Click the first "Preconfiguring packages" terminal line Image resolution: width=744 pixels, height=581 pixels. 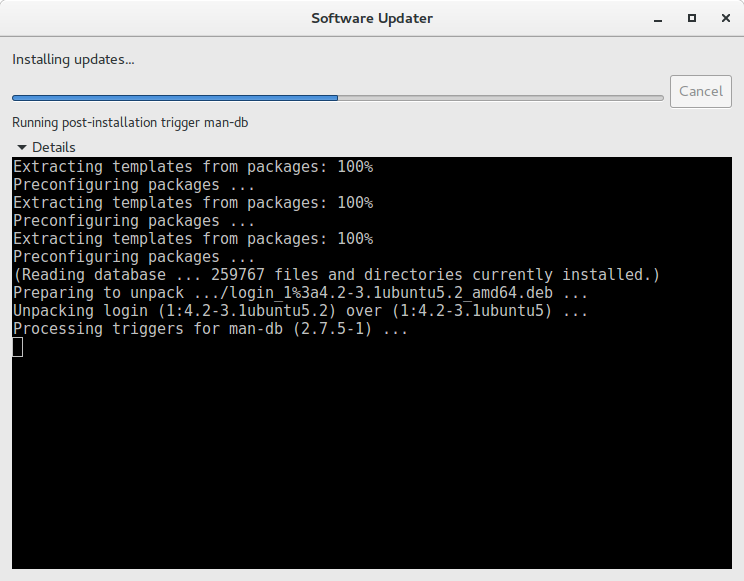click(x=134, y=184)
